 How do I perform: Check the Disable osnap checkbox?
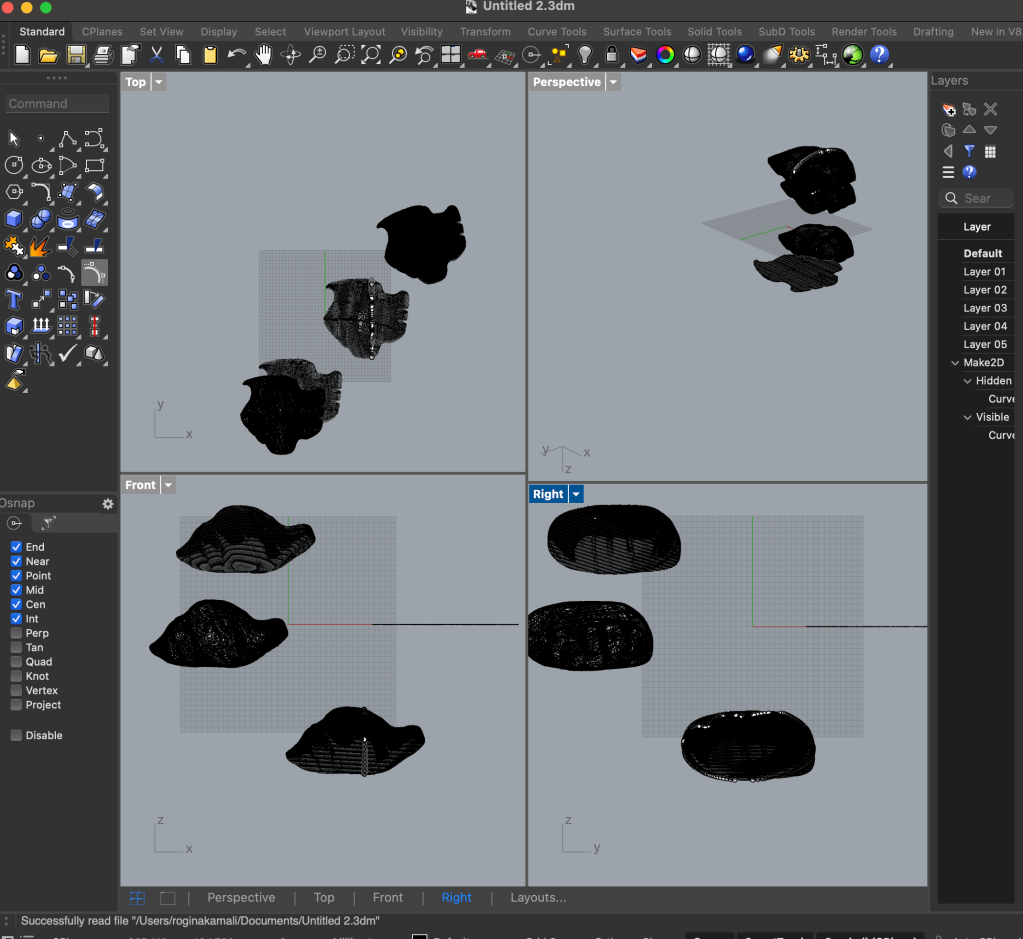[x=16, y=735]
